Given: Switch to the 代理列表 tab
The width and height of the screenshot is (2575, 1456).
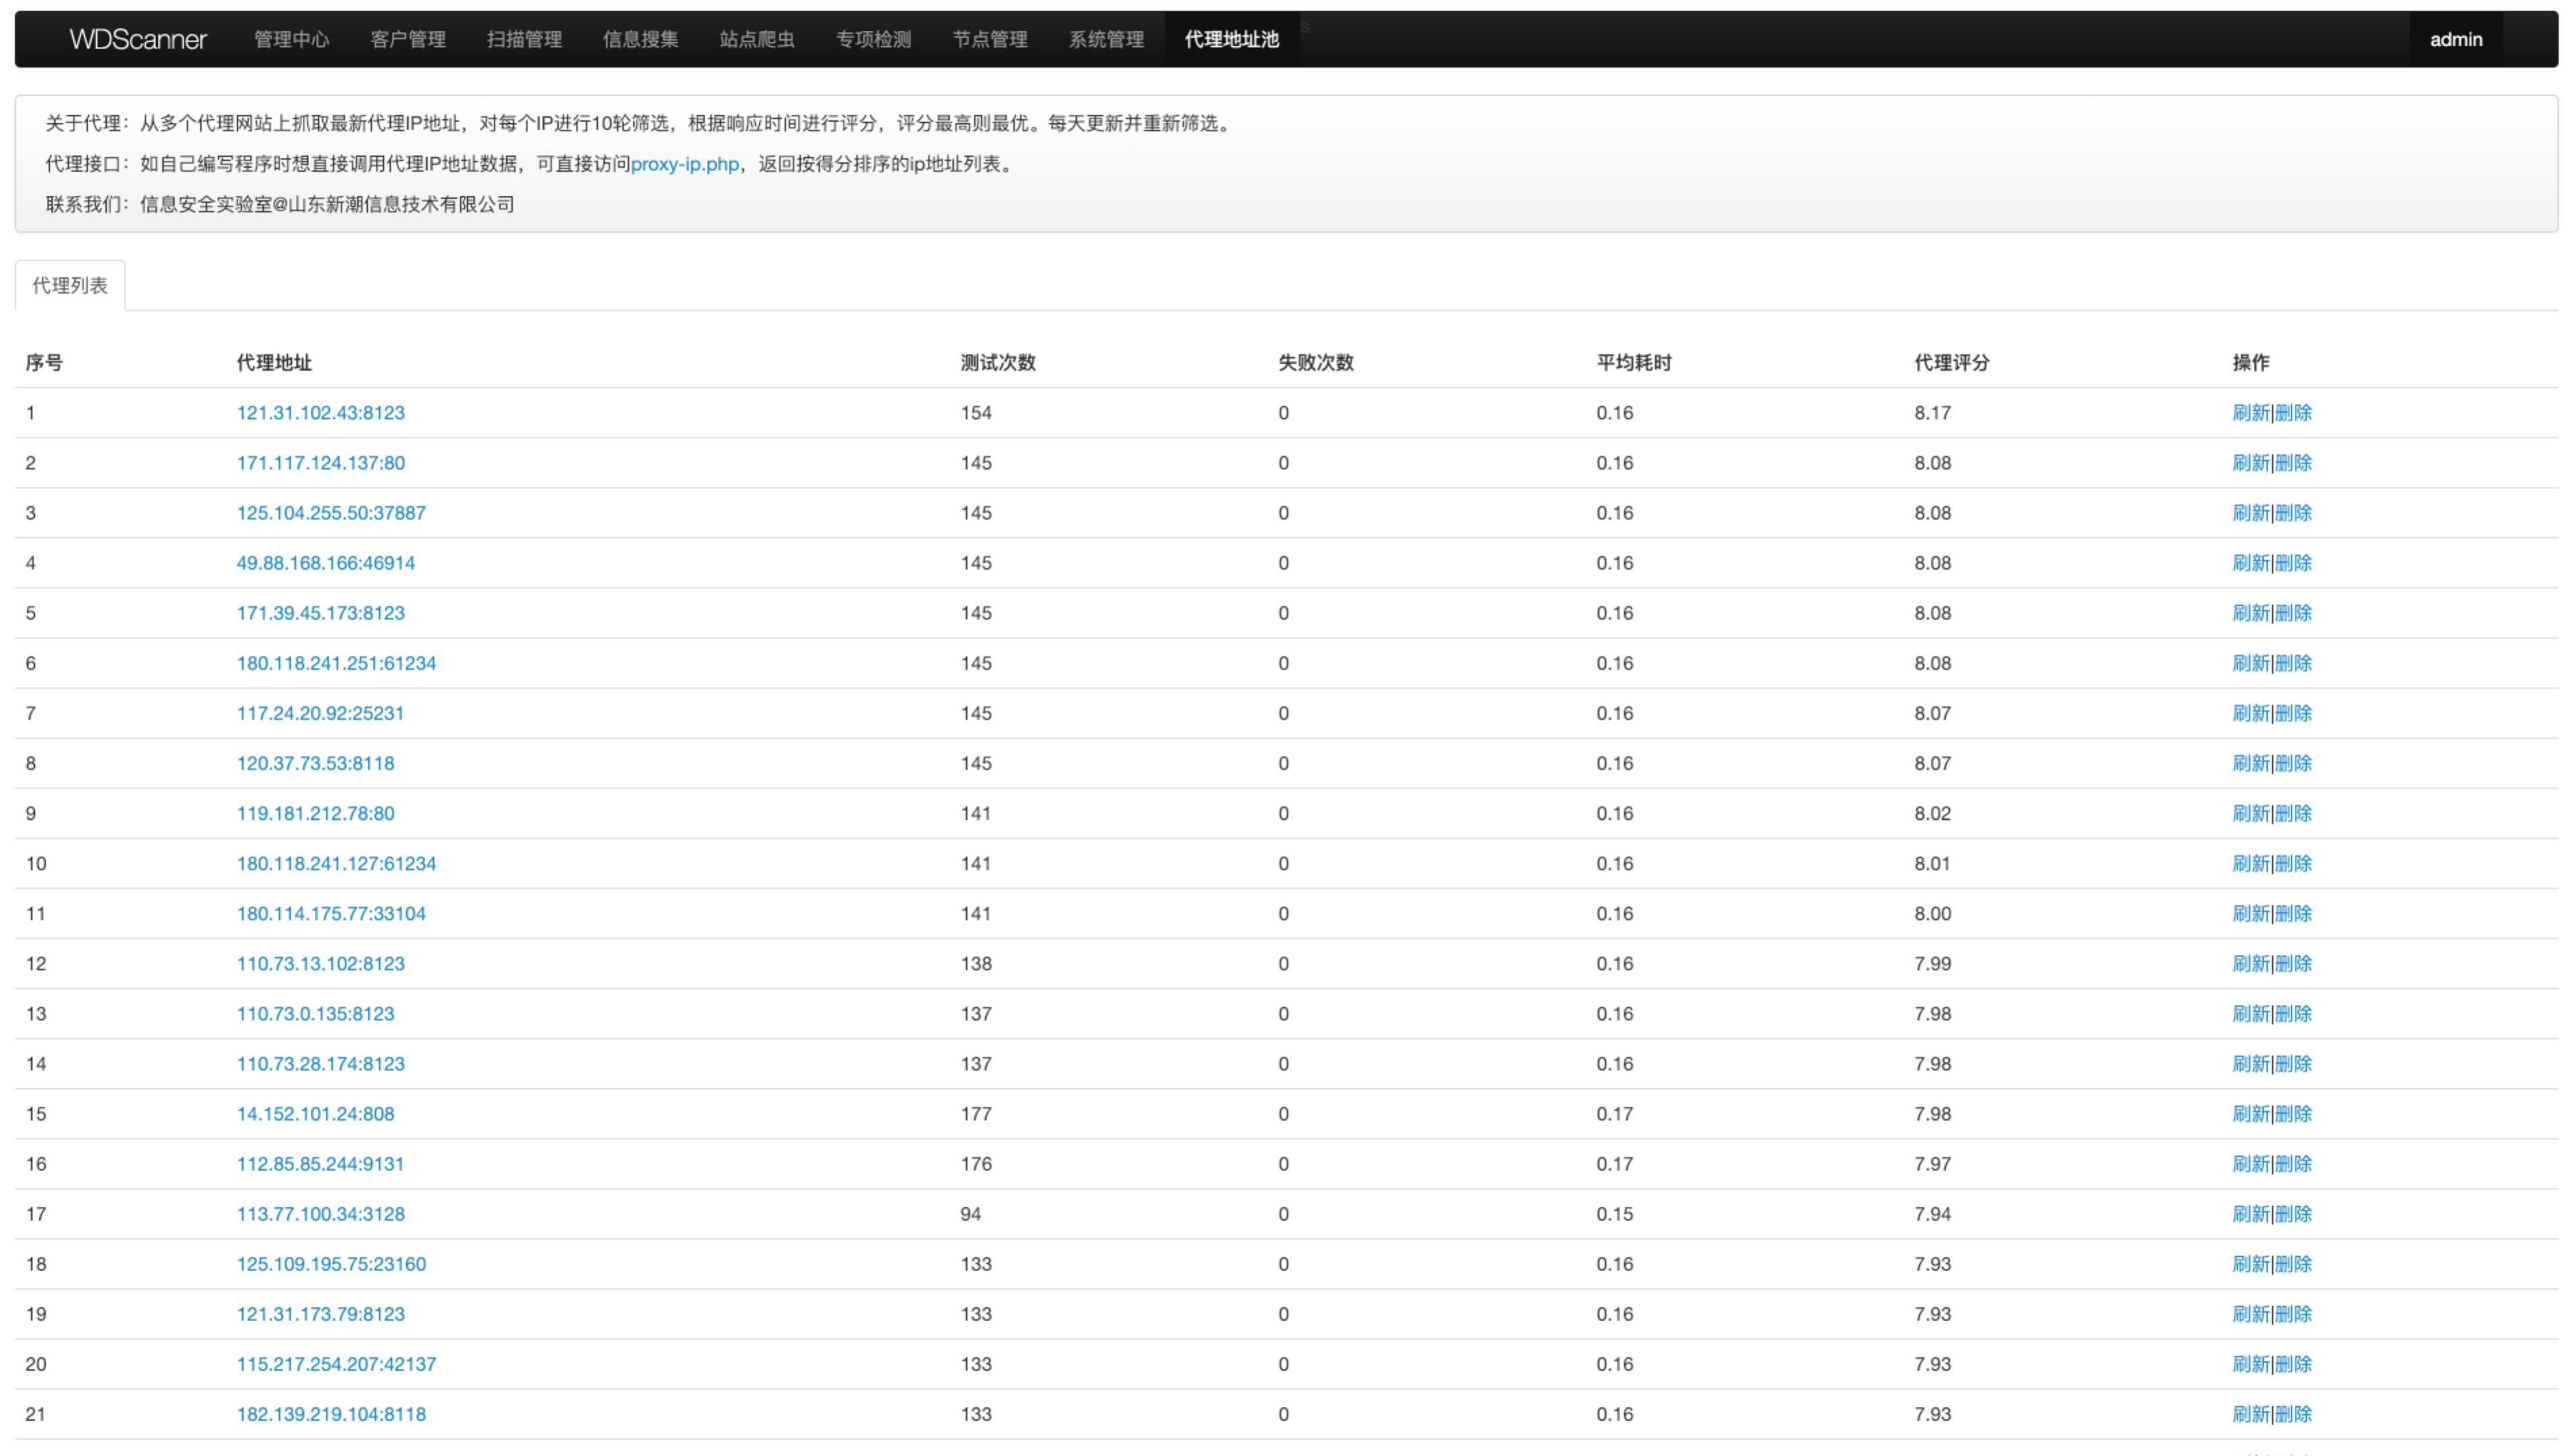Looking at the screenshot, I should click(x=70, y=286).
